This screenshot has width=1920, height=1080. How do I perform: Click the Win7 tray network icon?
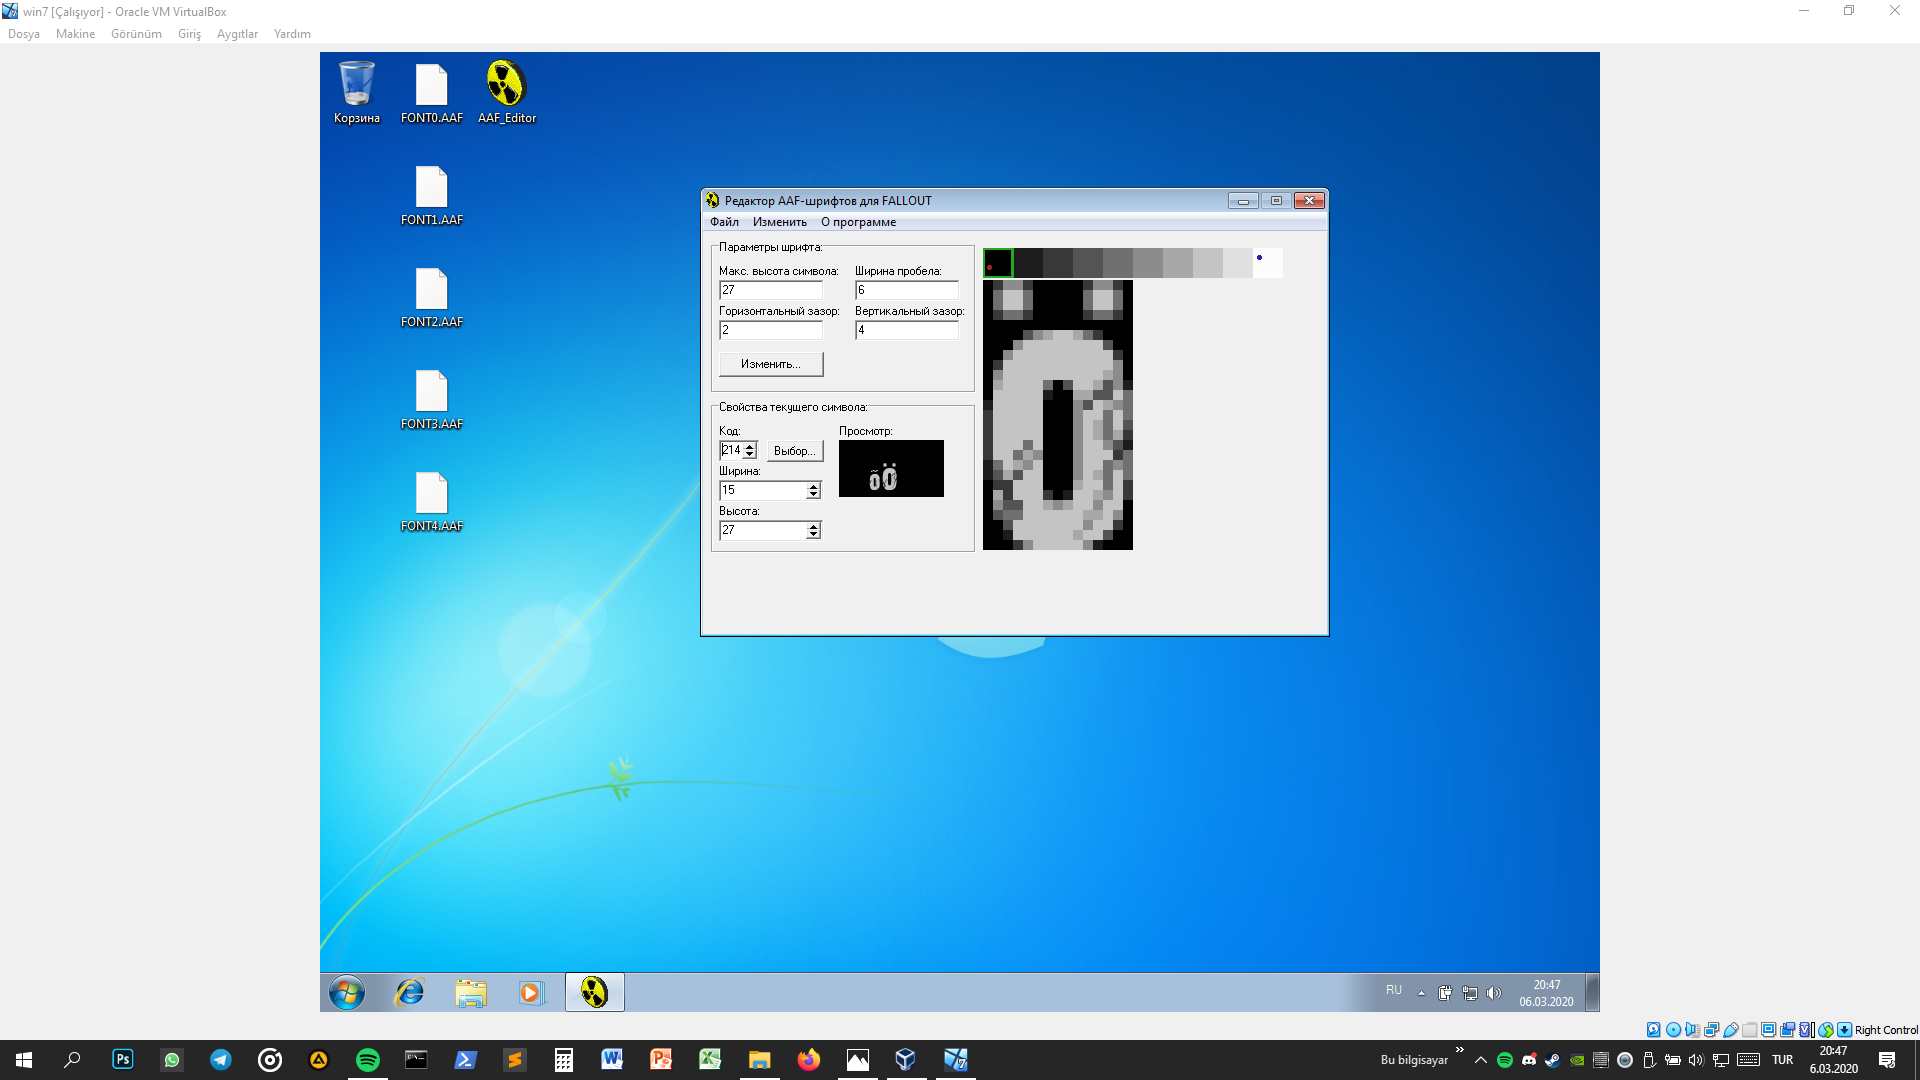tap(1470, 993)
